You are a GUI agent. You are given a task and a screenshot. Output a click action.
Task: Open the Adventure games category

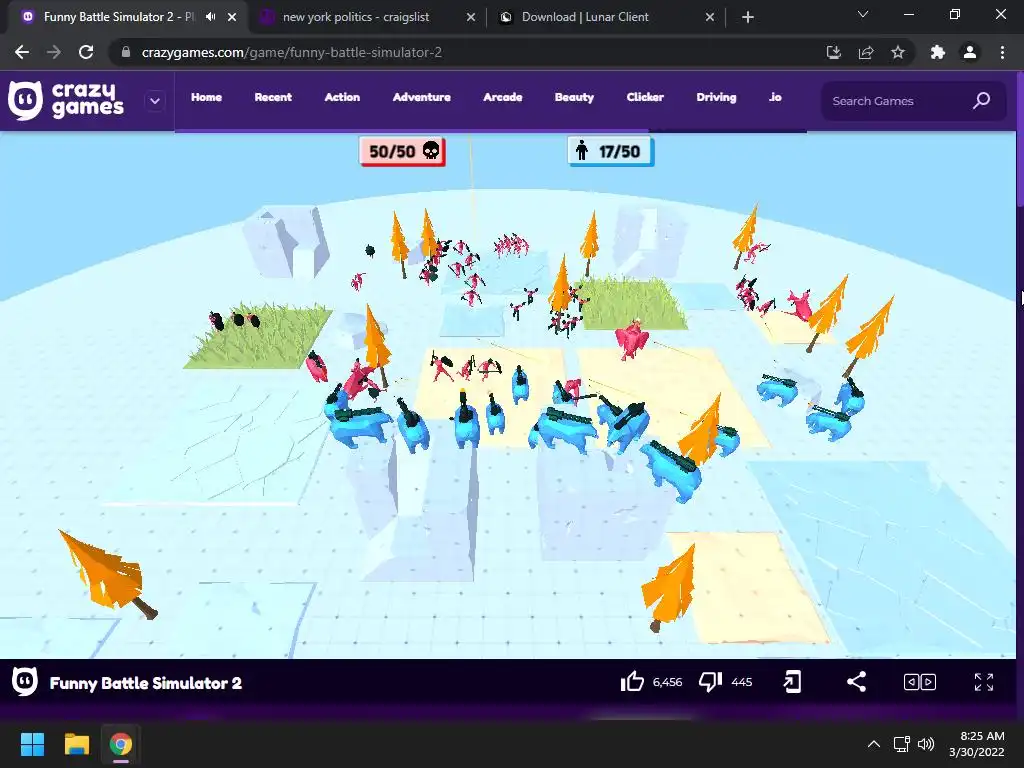point(422,97)
